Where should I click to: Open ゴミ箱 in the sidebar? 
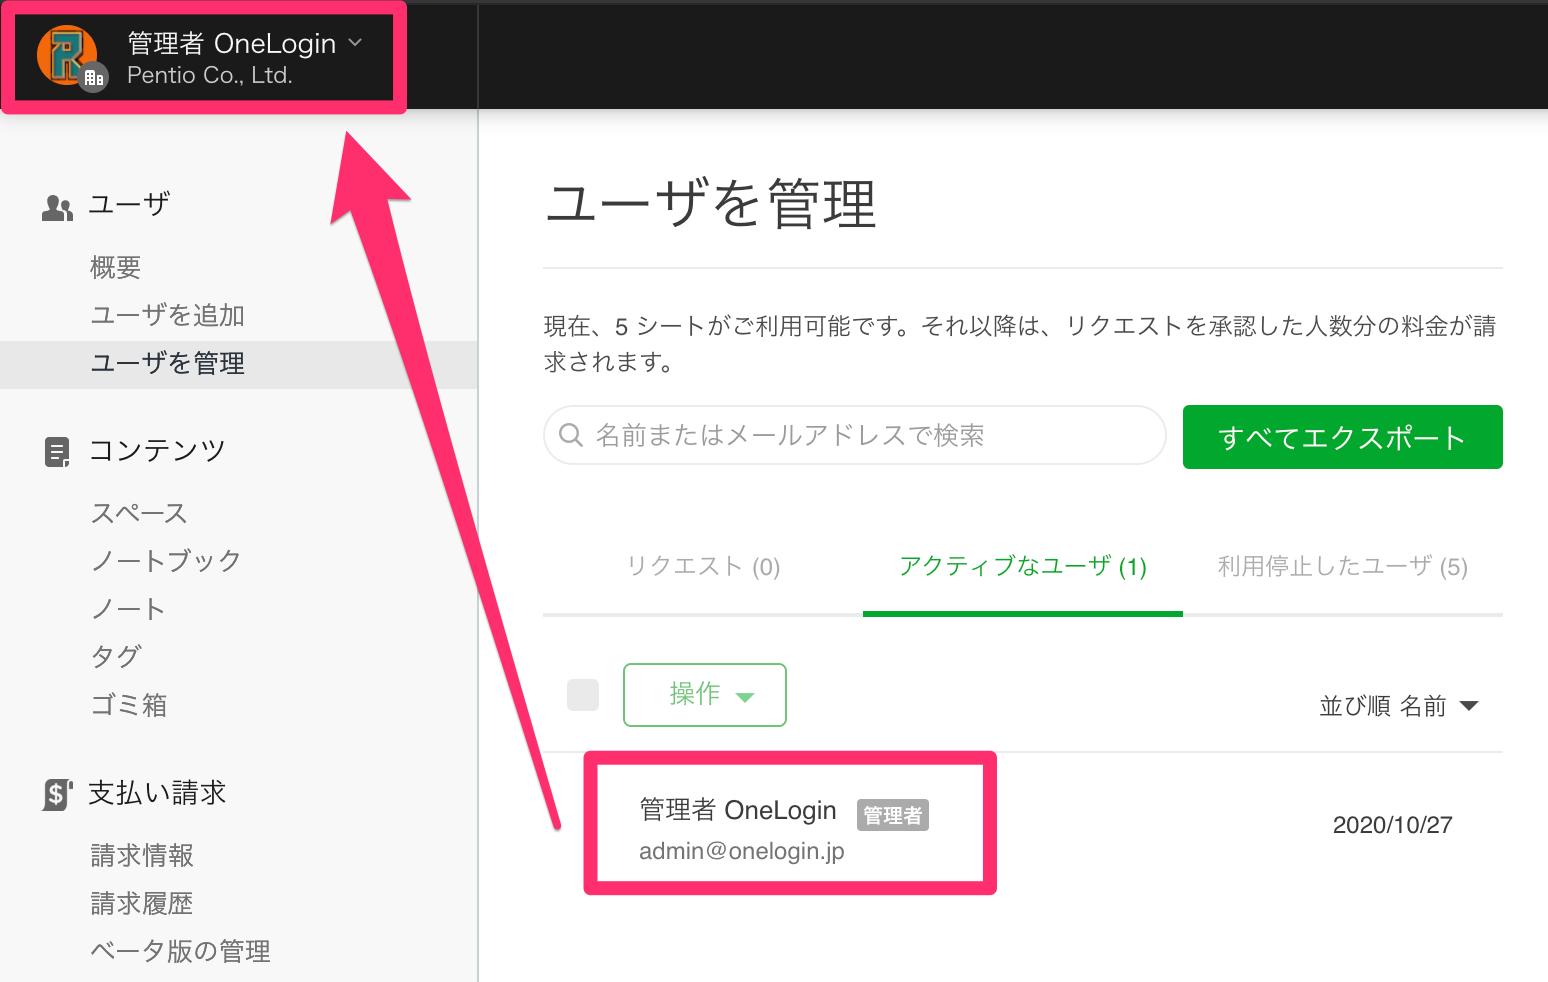point(129,705)
